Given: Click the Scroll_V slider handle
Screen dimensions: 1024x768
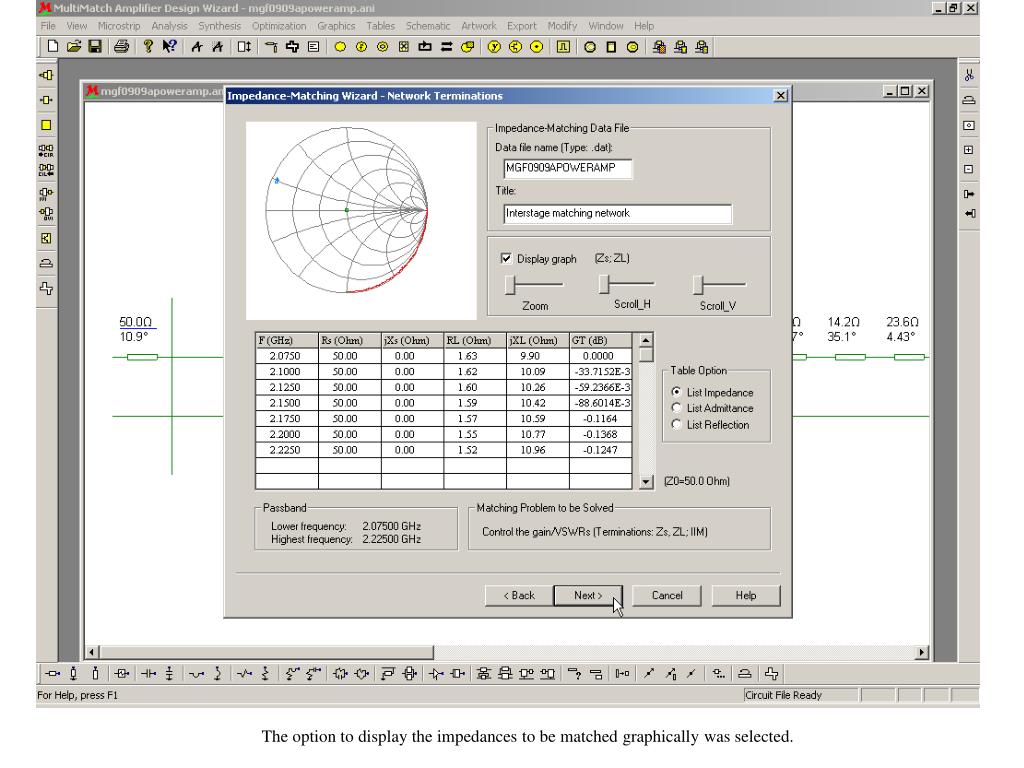Looking at the screenshot, I should [698, 285].
